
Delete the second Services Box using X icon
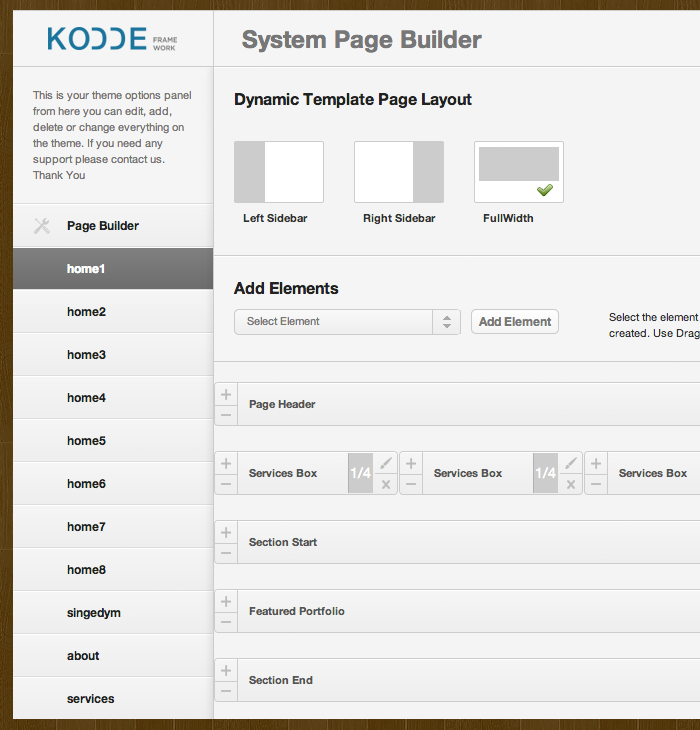point(571,484)
